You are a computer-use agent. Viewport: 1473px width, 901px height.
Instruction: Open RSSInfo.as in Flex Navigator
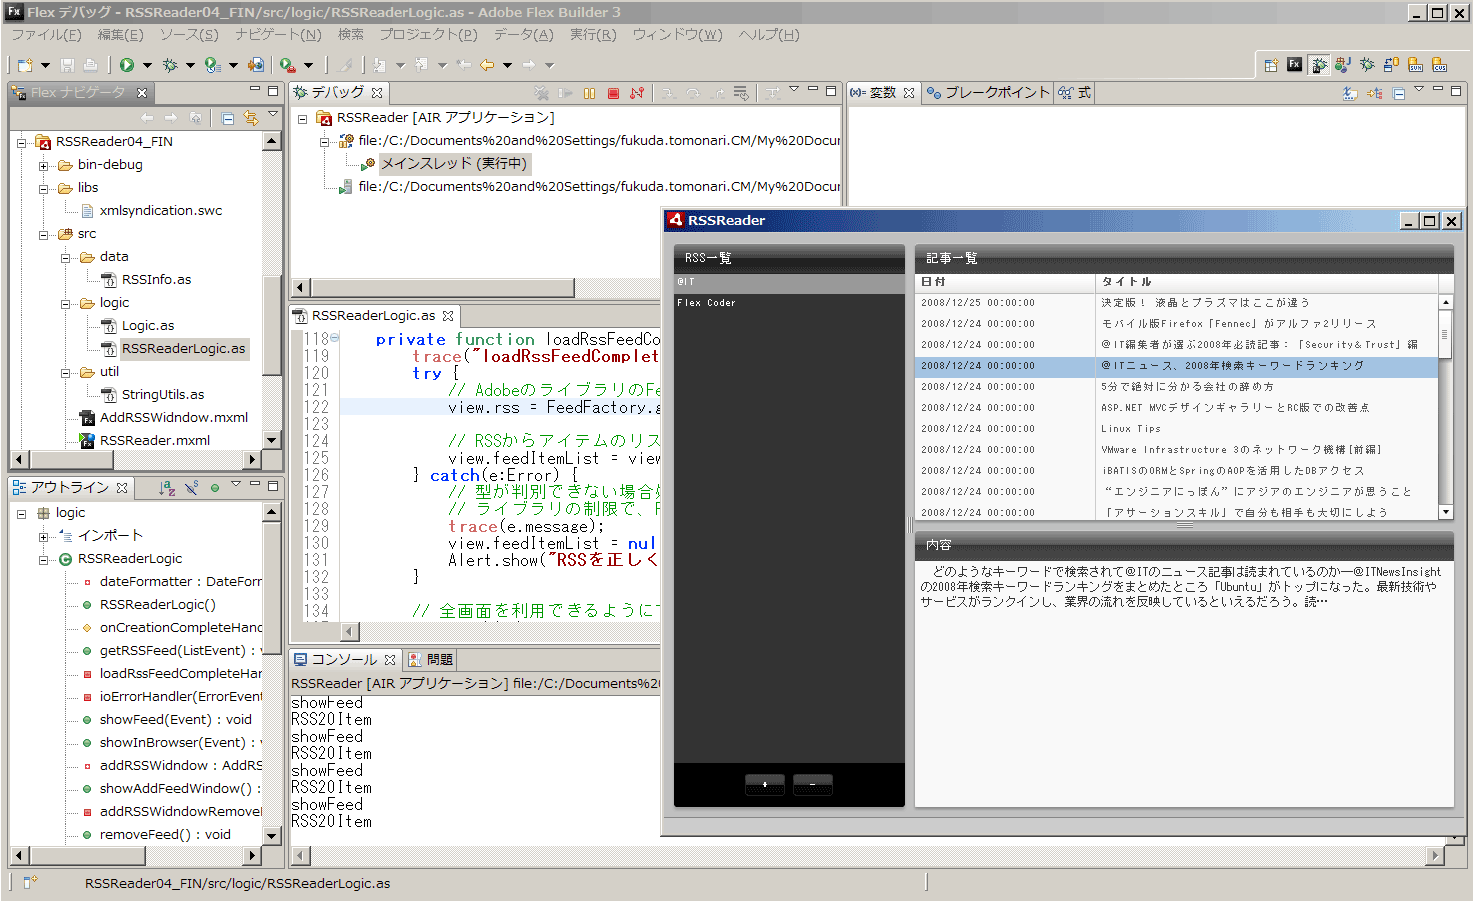pos(156,280)
